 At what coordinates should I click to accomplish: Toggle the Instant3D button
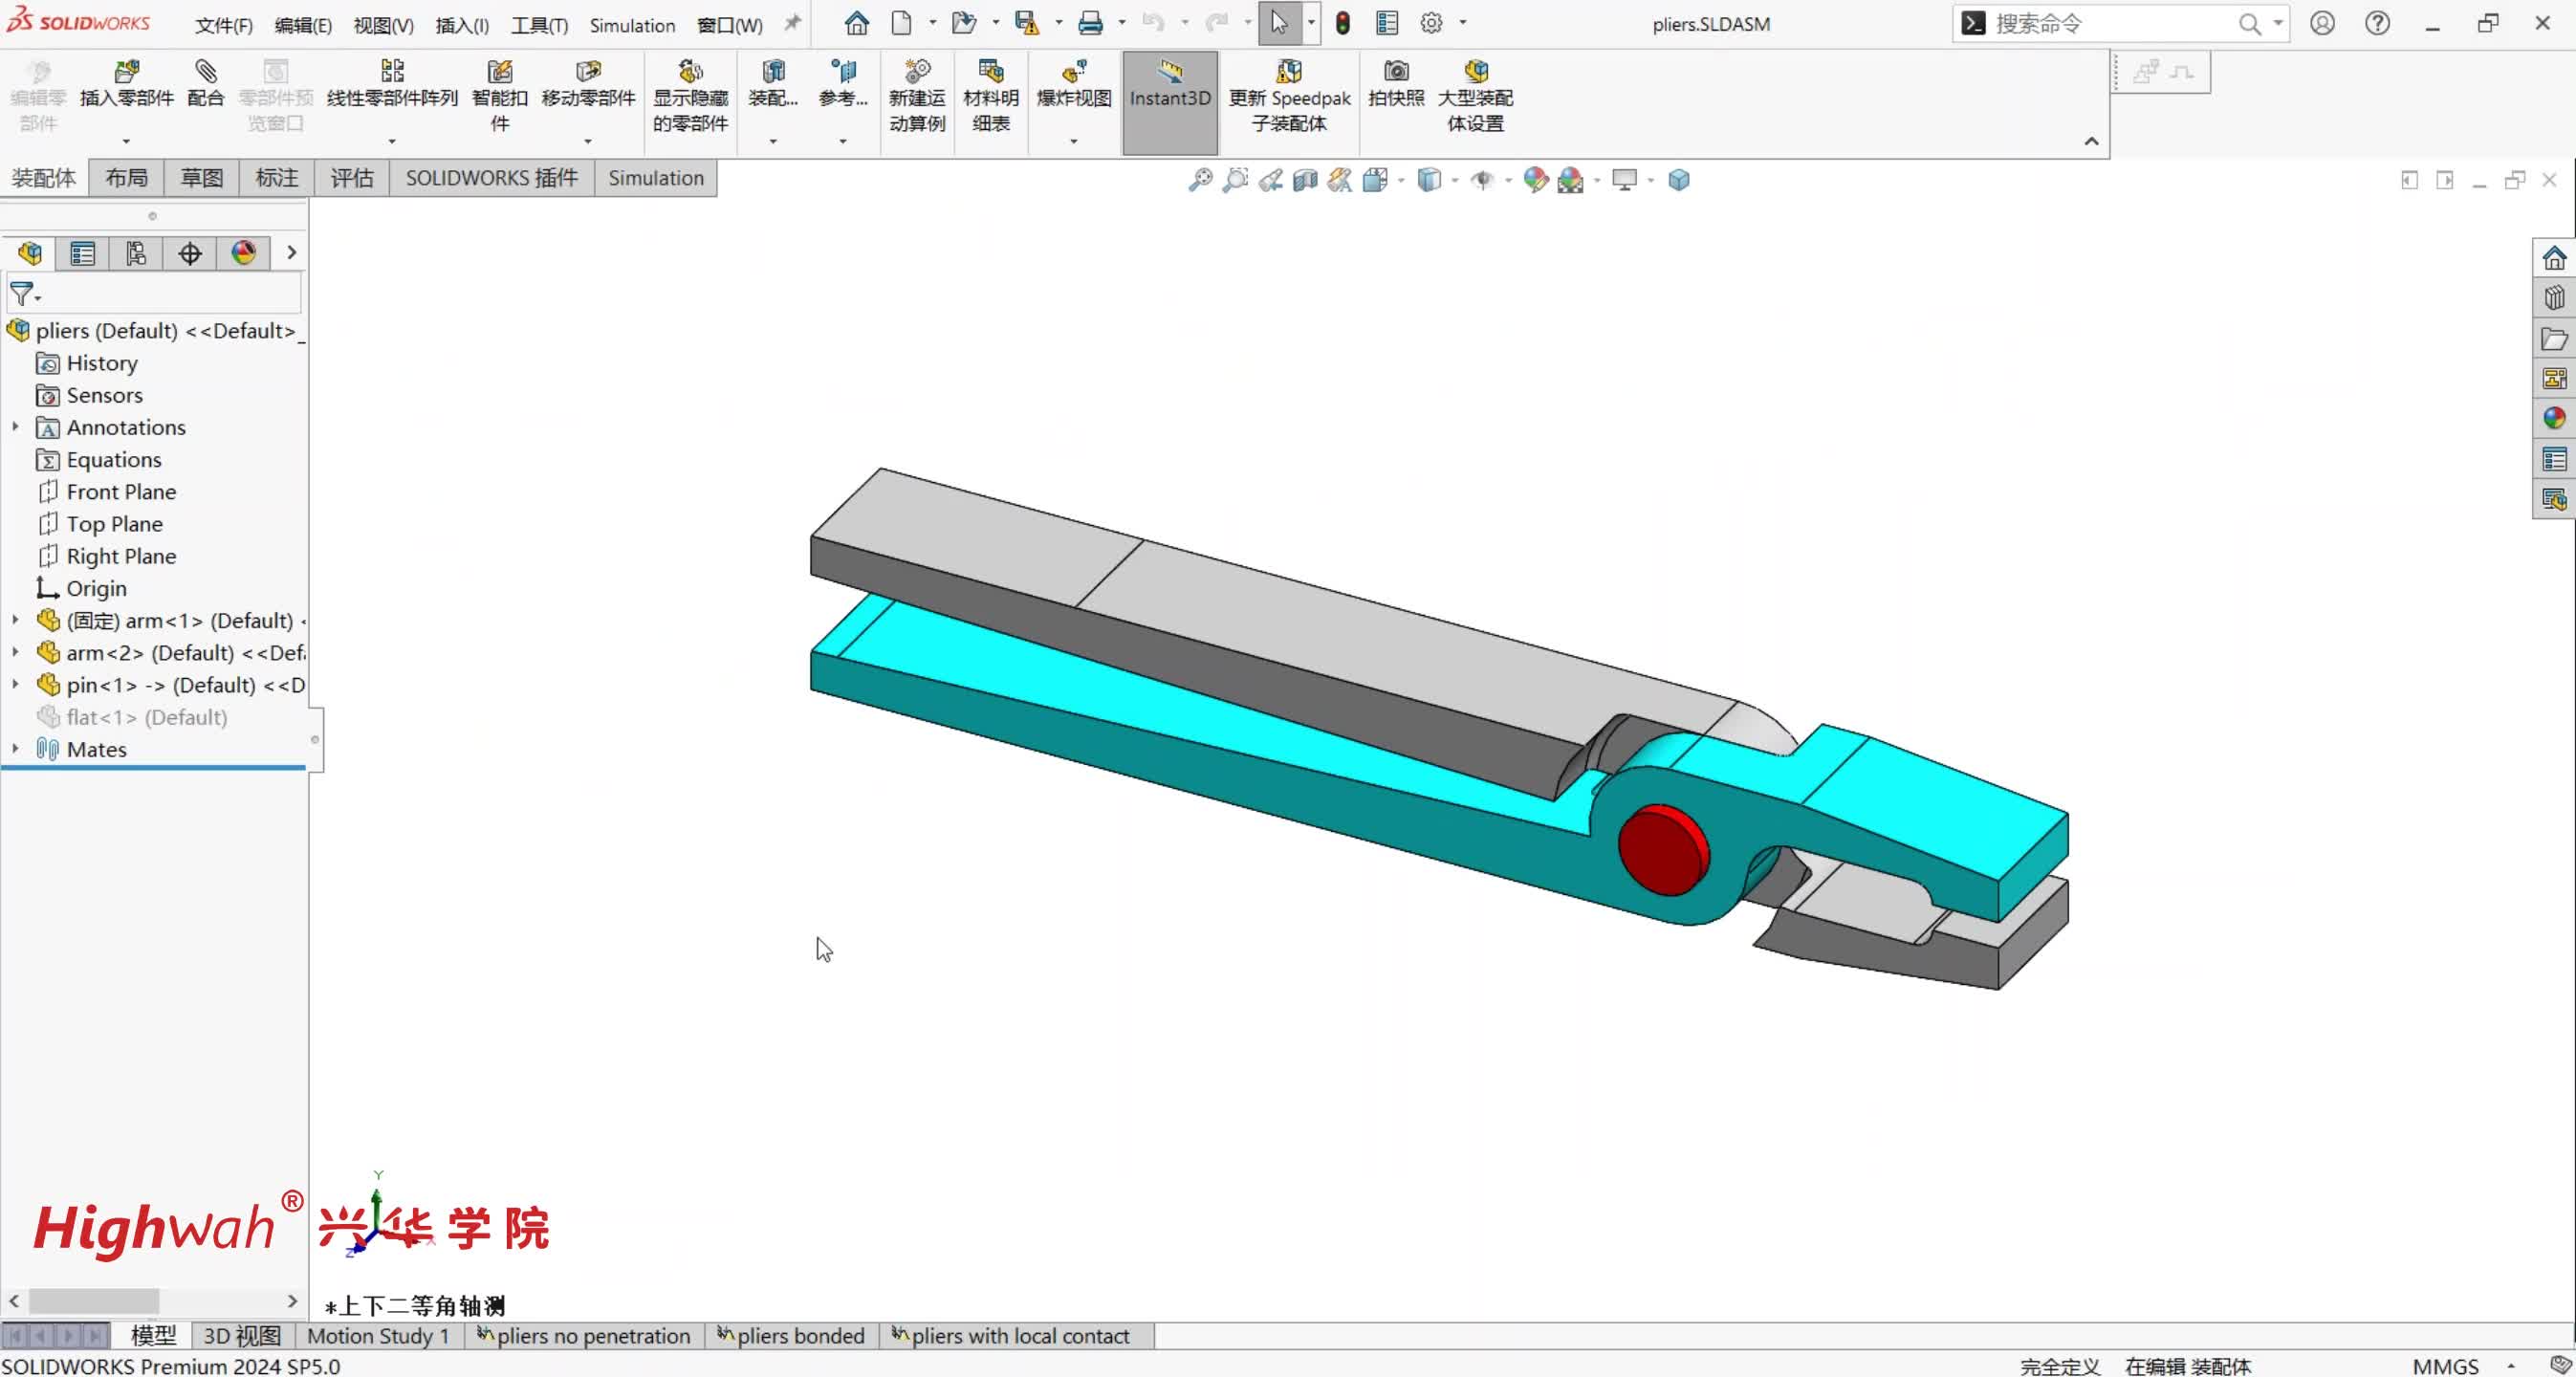click(x=1169, y=83)
